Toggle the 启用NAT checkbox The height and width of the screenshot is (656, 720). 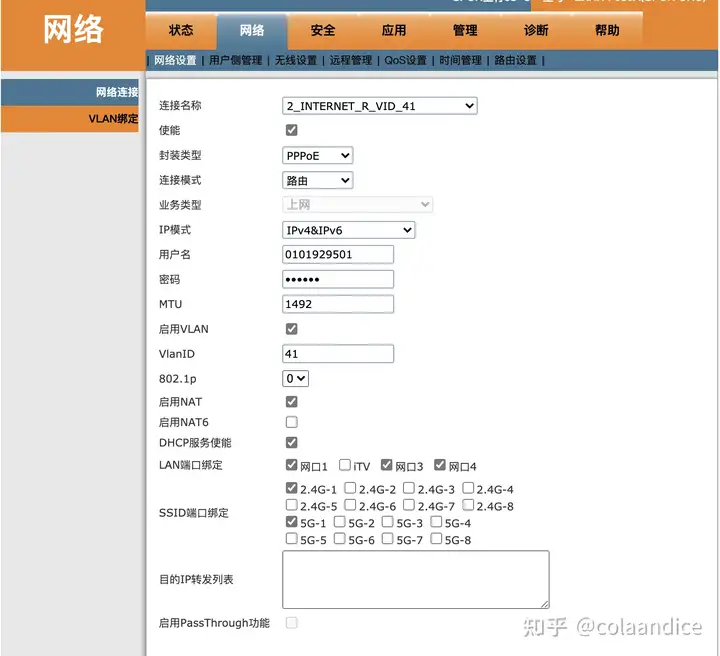292,402
